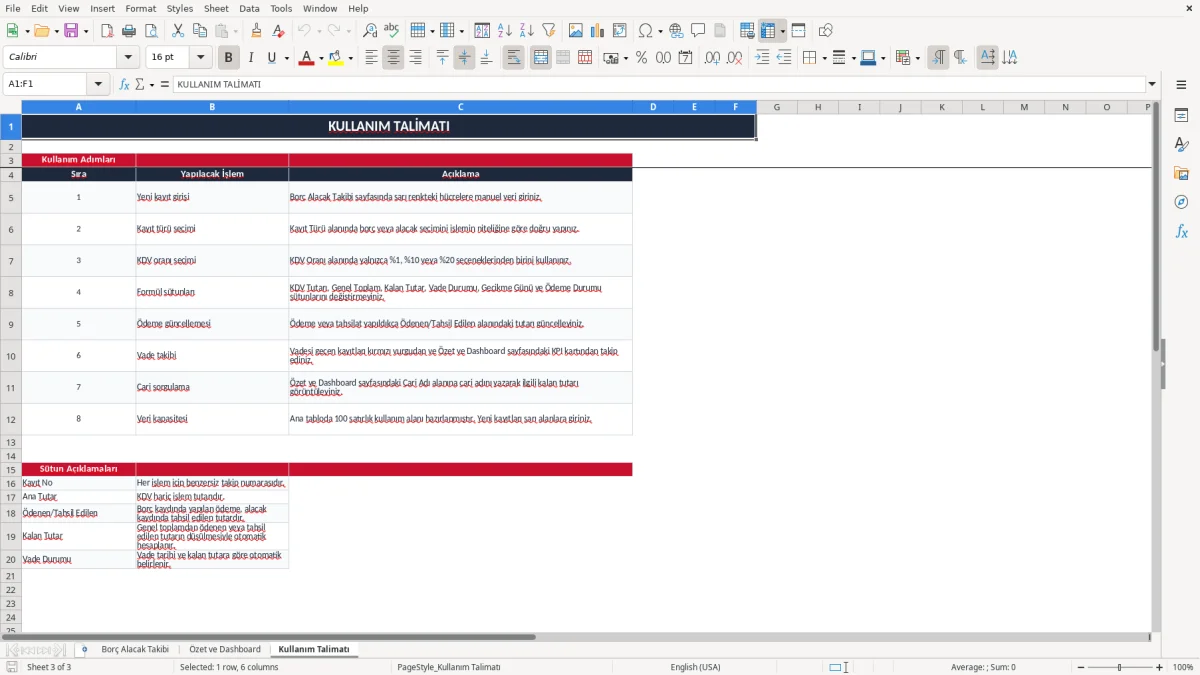The height and width of the screenshot is (675, 1200).
Task: Open the Format menu
Action: click(x=140, y=8)
